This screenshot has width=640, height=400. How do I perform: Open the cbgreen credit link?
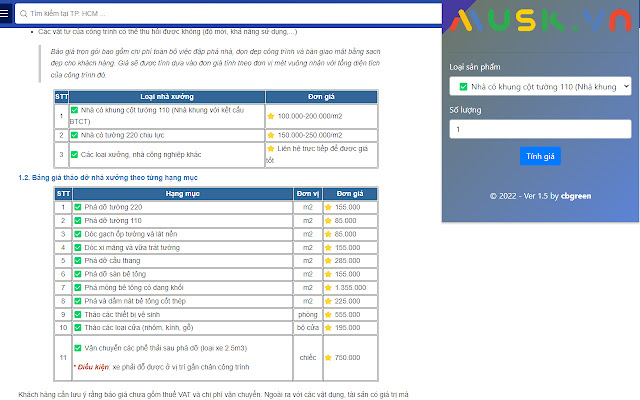pos(576,196)
